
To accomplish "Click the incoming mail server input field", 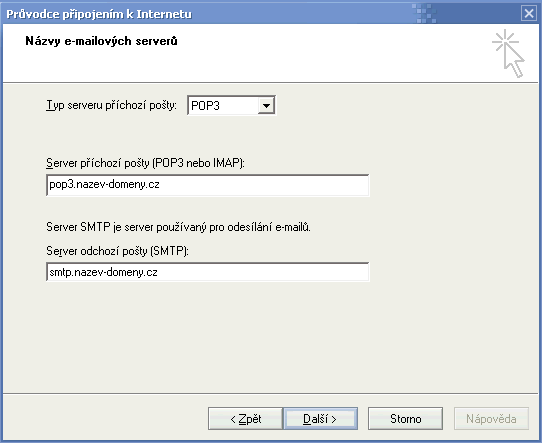I will coord(208,185).
